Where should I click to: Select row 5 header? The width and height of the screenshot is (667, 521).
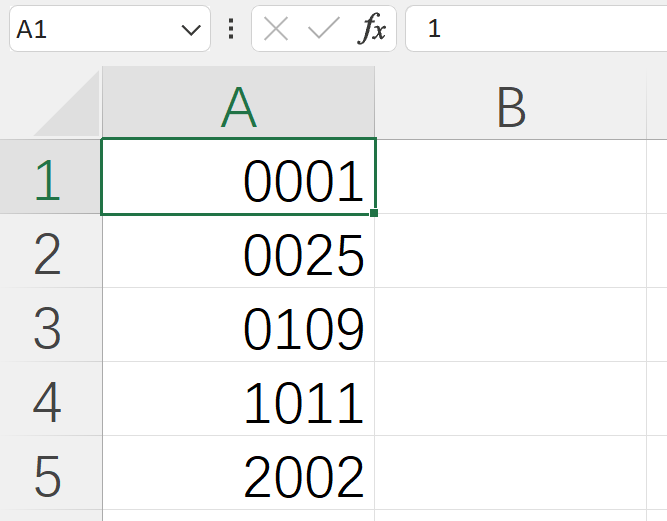click(x=49, y=476)
